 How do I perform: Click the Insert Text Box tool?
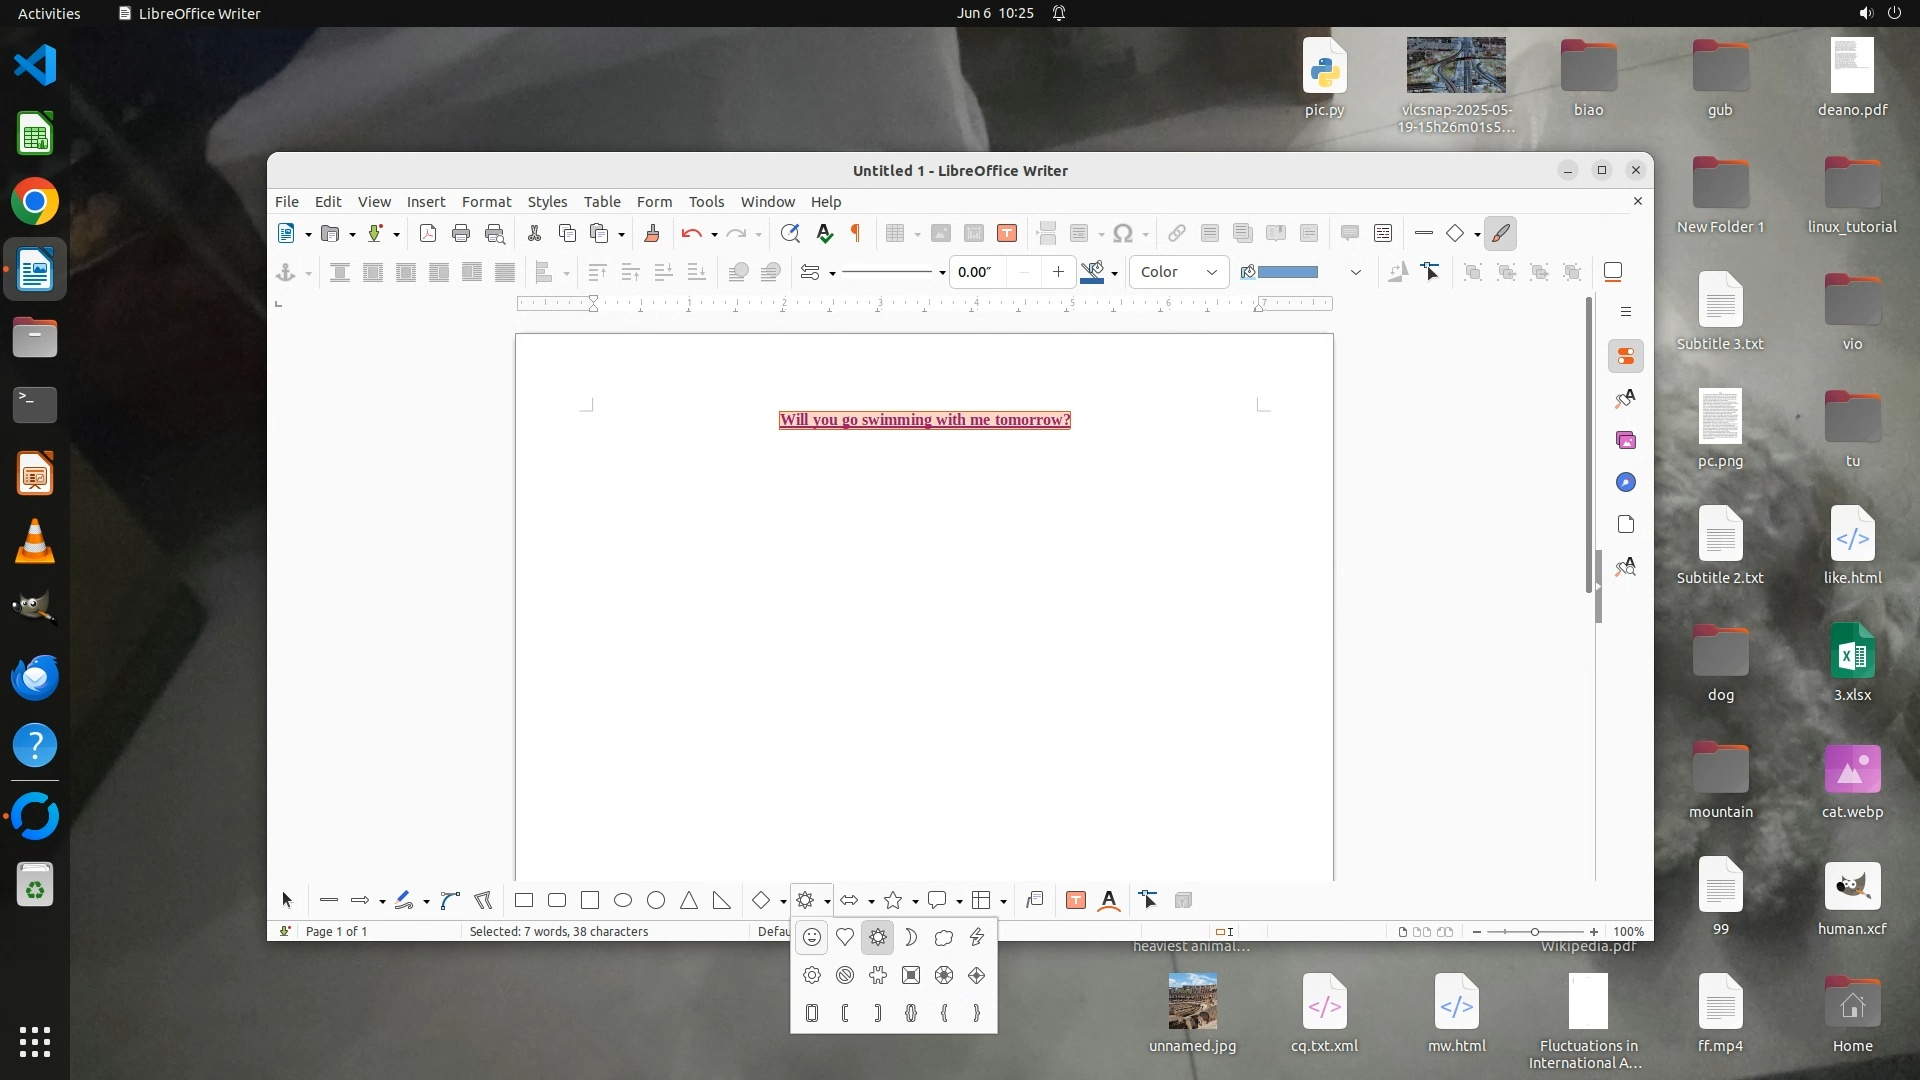[1076, 901]
